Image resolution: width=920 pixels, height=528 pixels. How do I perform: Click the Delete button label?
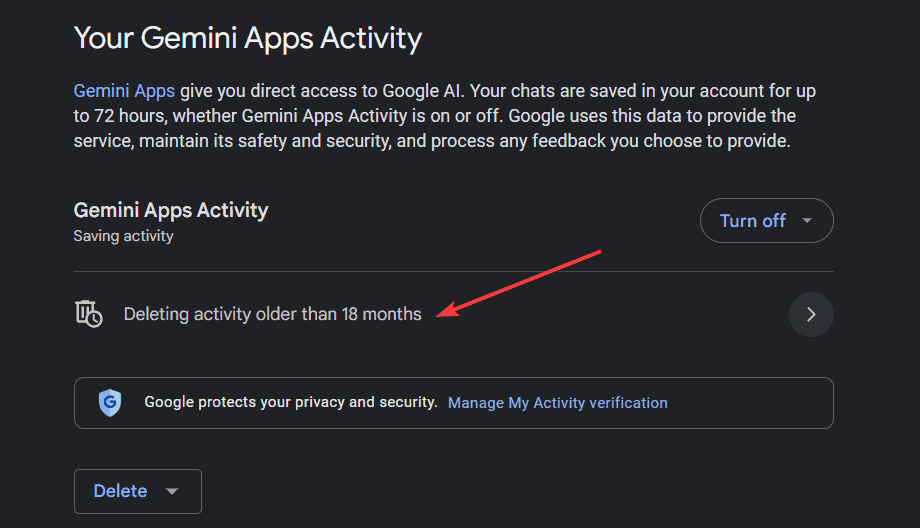coord(120,491)
